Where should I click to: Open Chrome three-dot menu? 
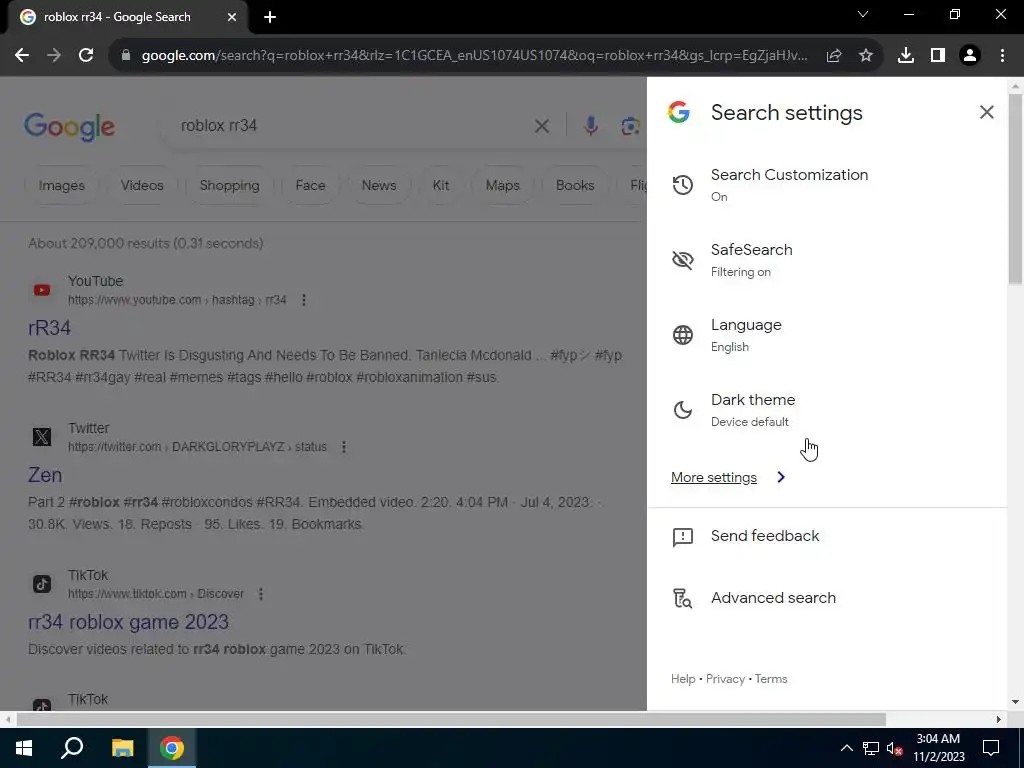pos(1002,56)
